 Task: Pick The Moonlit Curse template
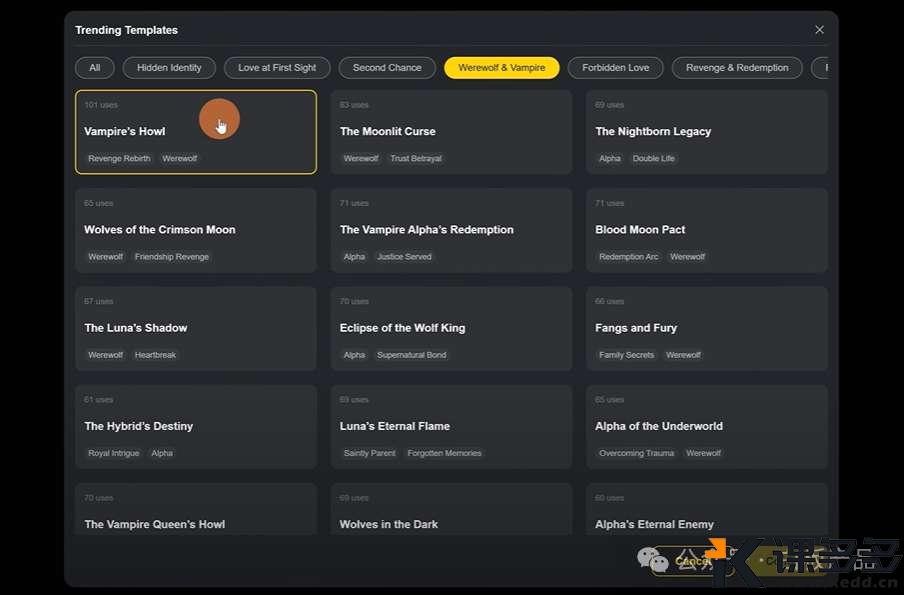pos(451,132)
